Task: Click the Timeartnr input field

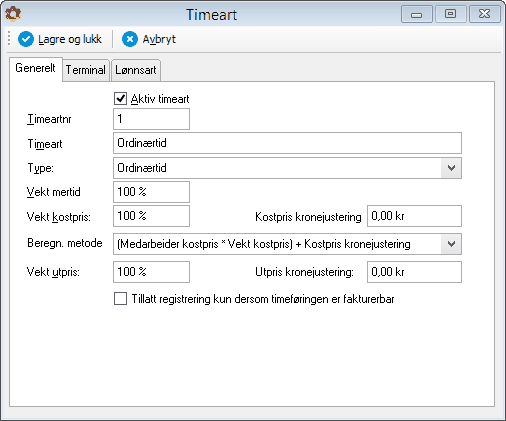Action: click(x=151, y=119)
